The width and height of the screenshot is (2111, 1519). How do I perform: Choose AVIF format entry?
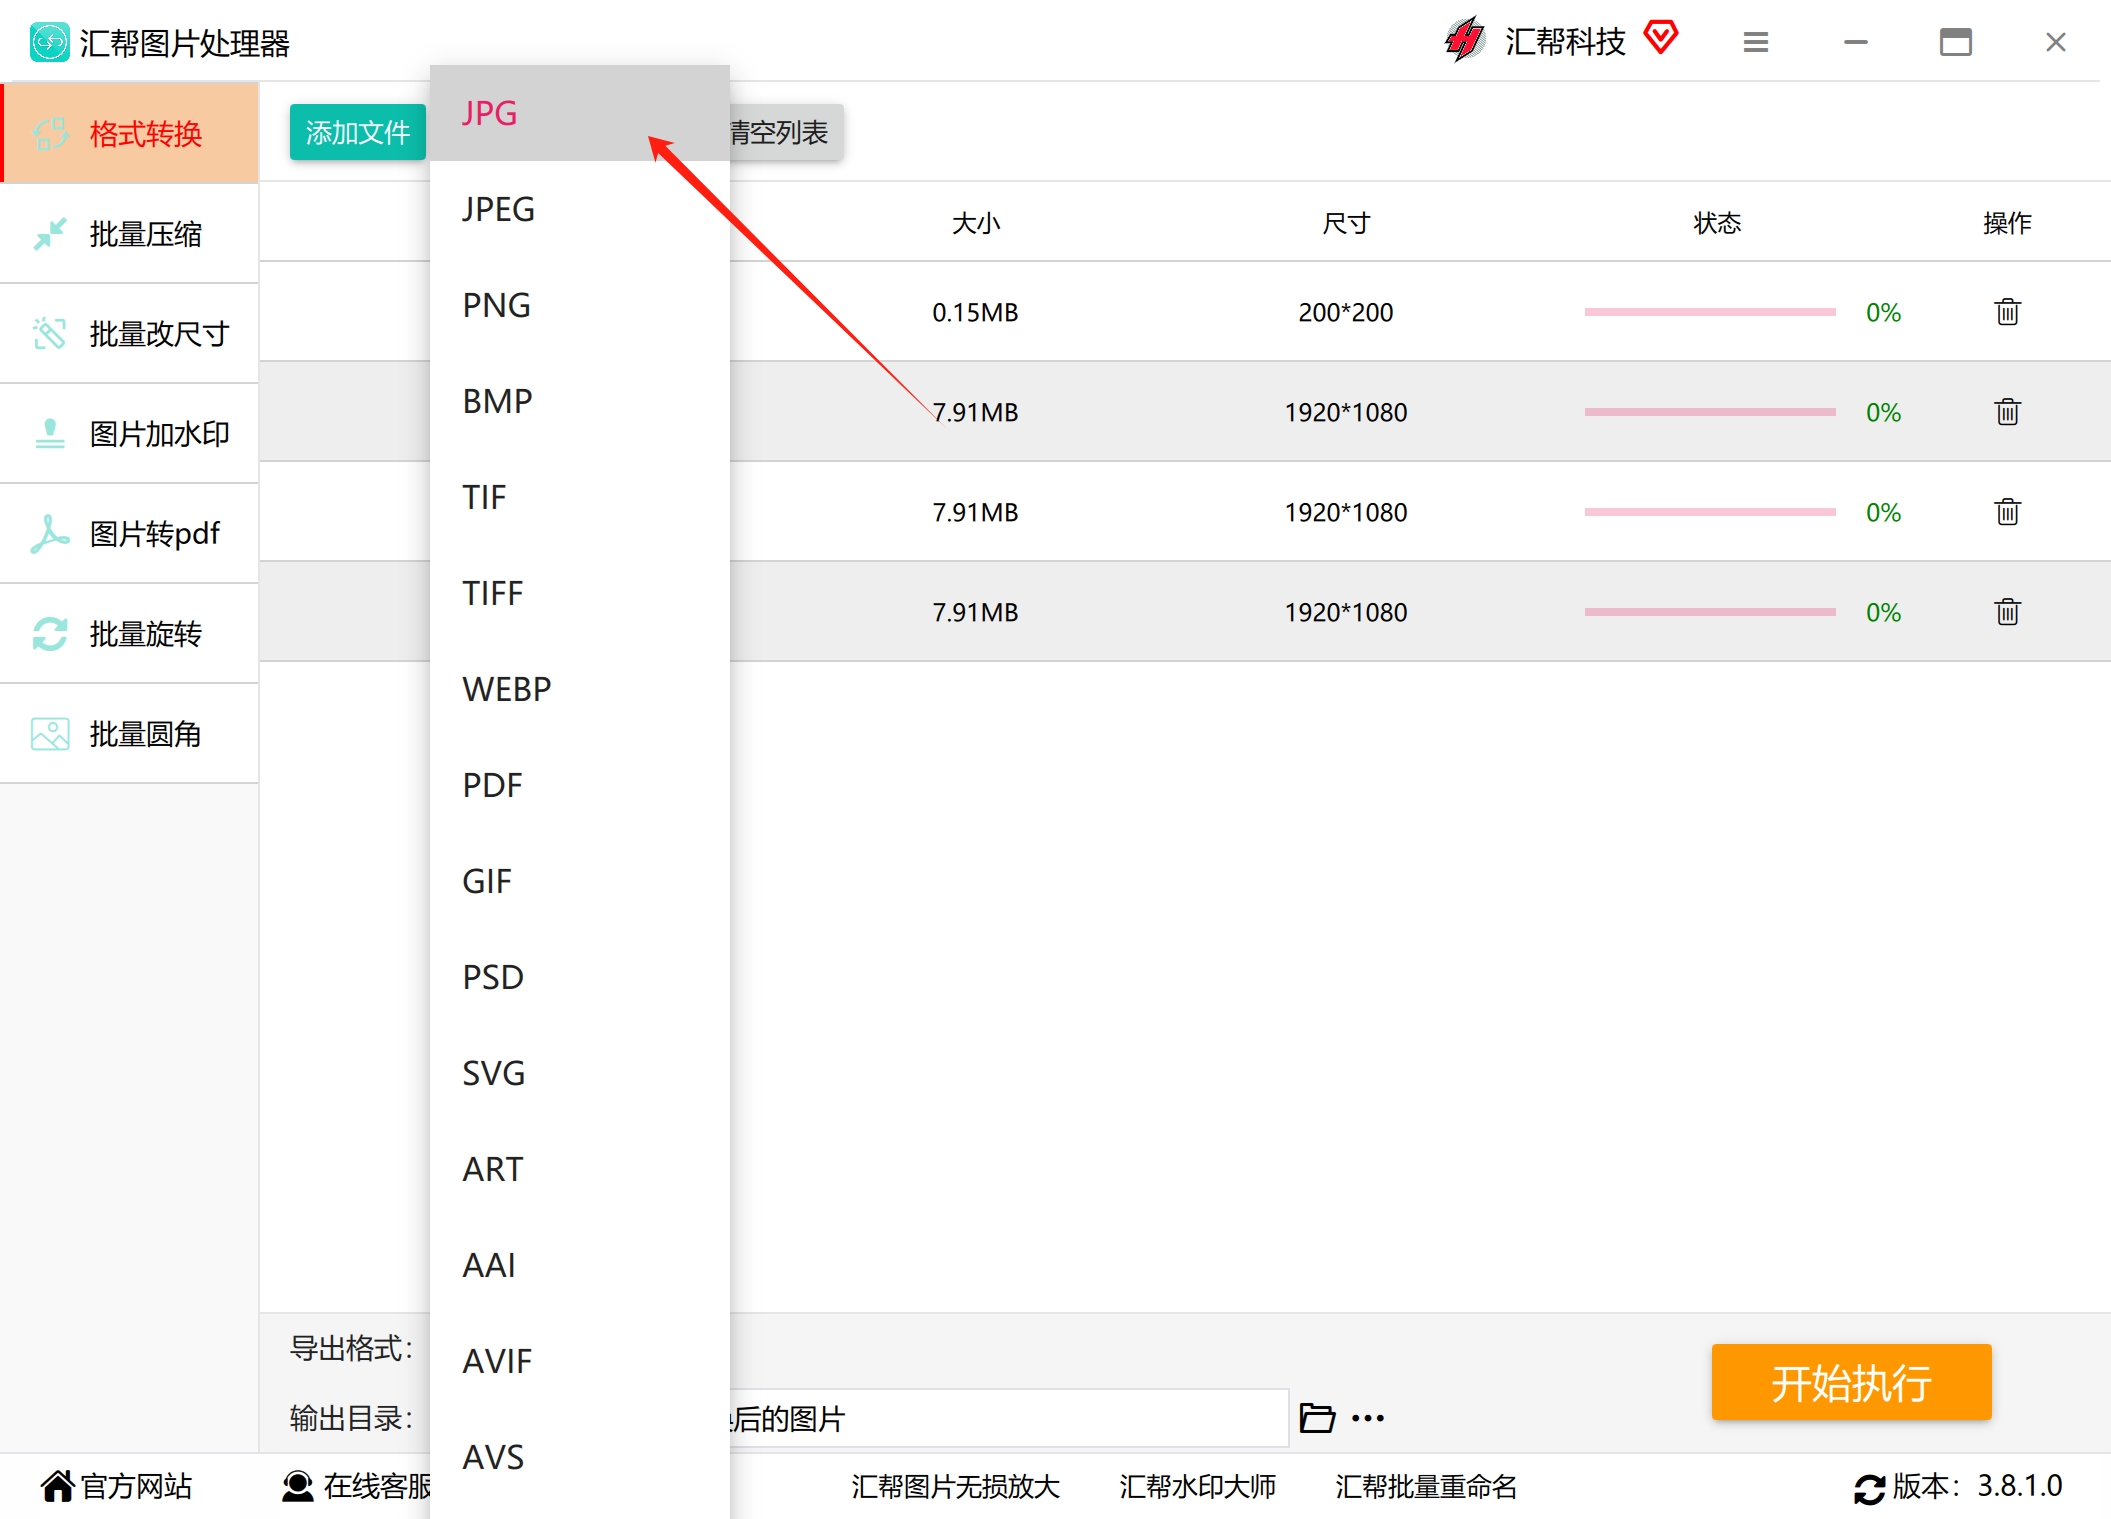pyautogui.click(x=580, y=1361)
